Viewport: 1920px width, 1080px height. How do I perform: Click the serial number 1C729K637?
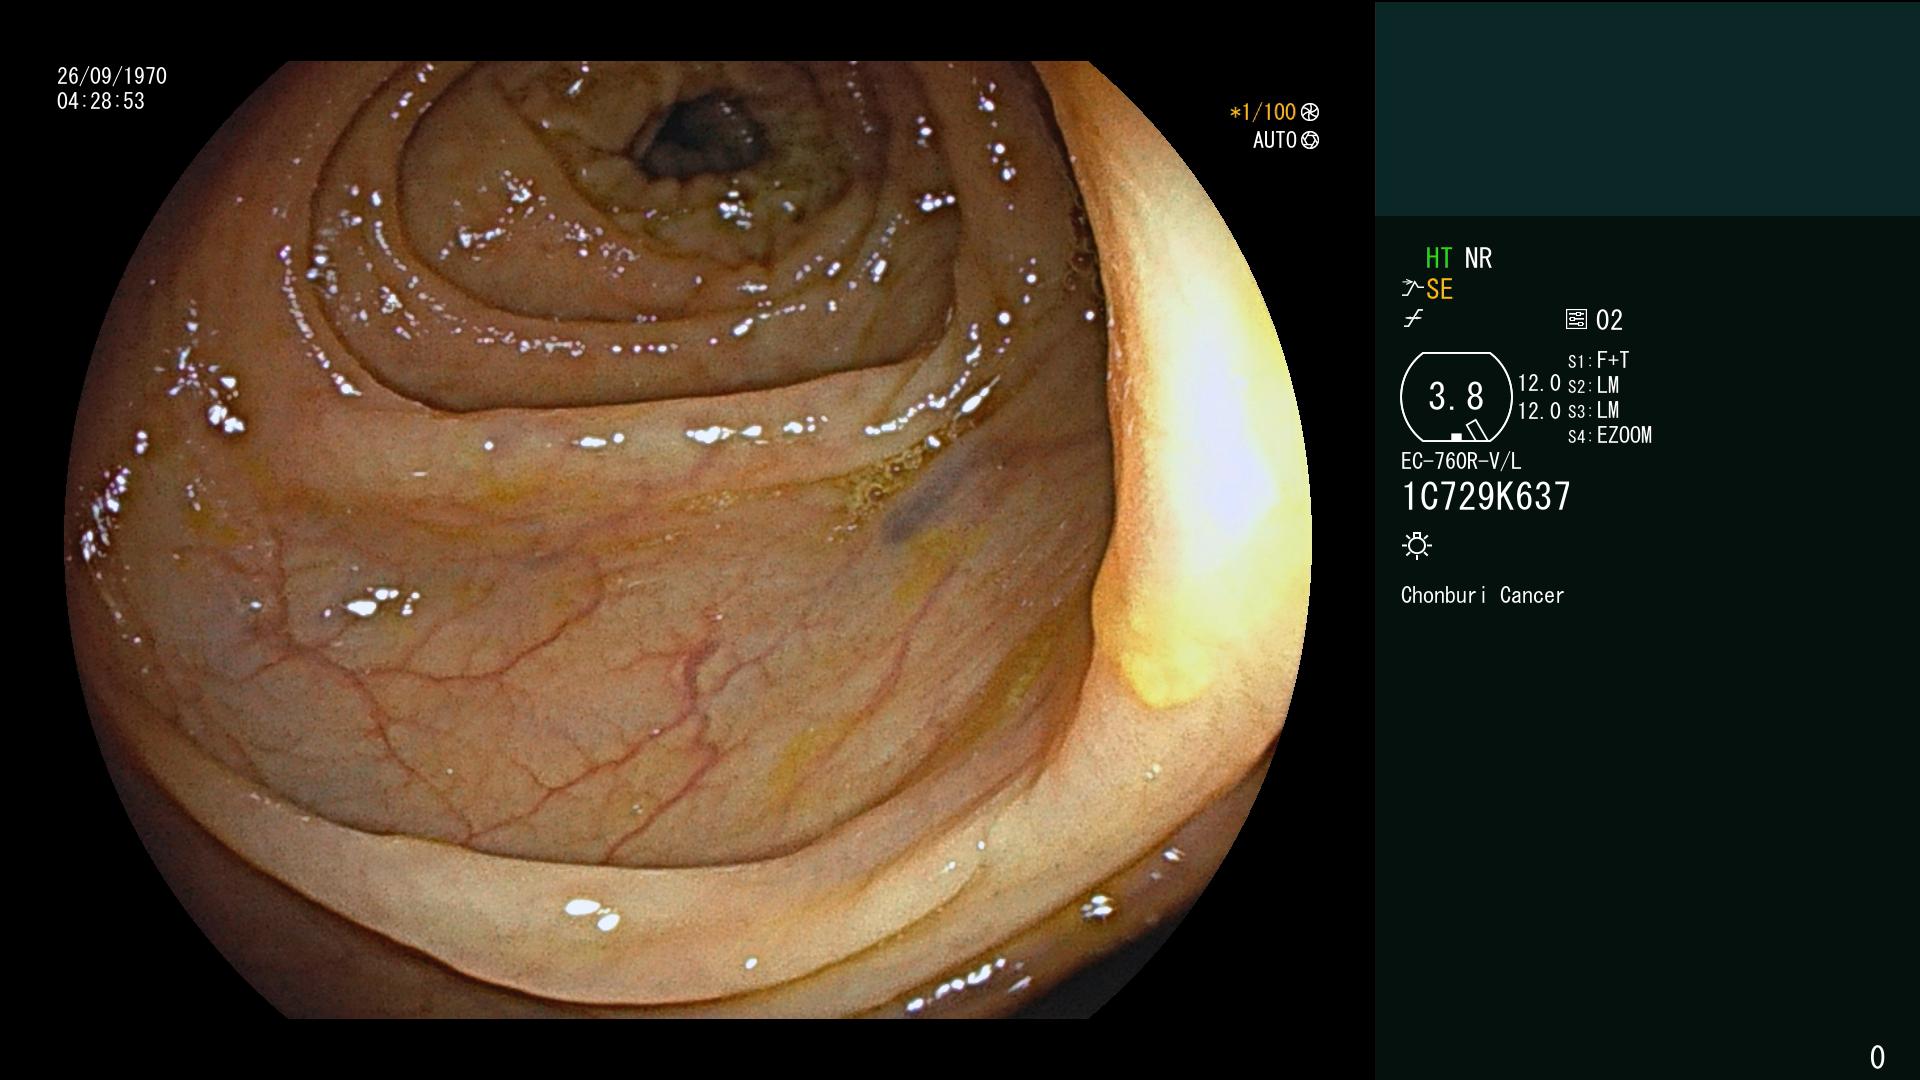pyautogui.click(x=1486, y=497)
